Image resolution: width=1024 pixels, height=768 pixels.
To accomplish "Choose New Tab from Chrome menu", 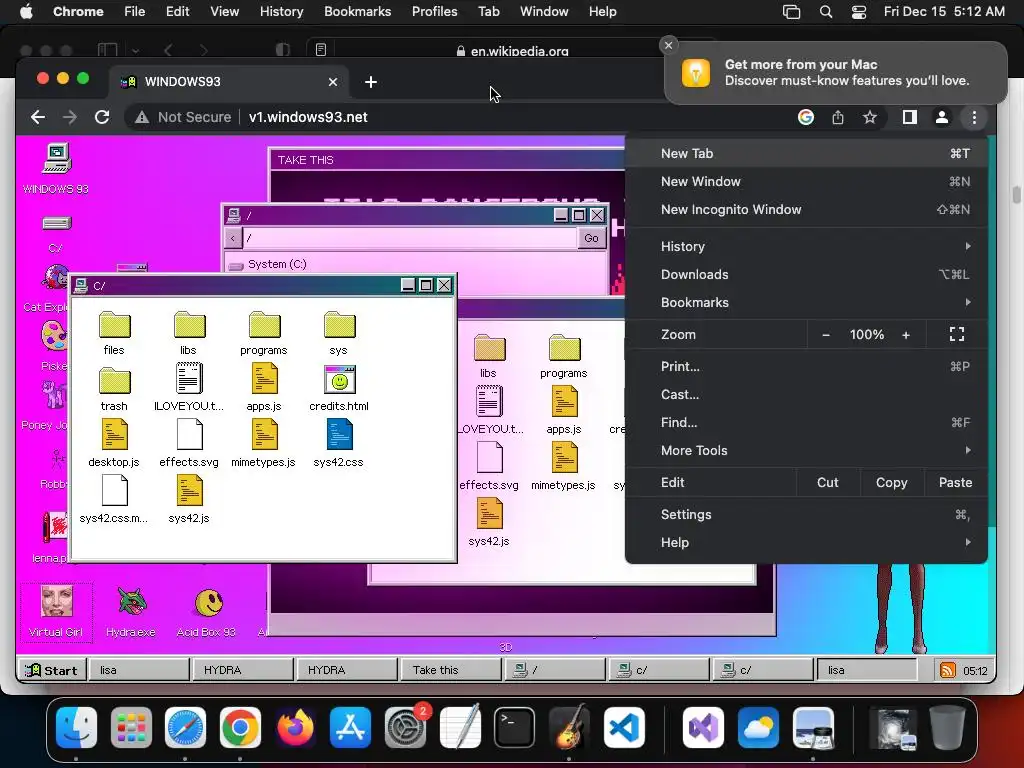I will (x=806, y=153).
